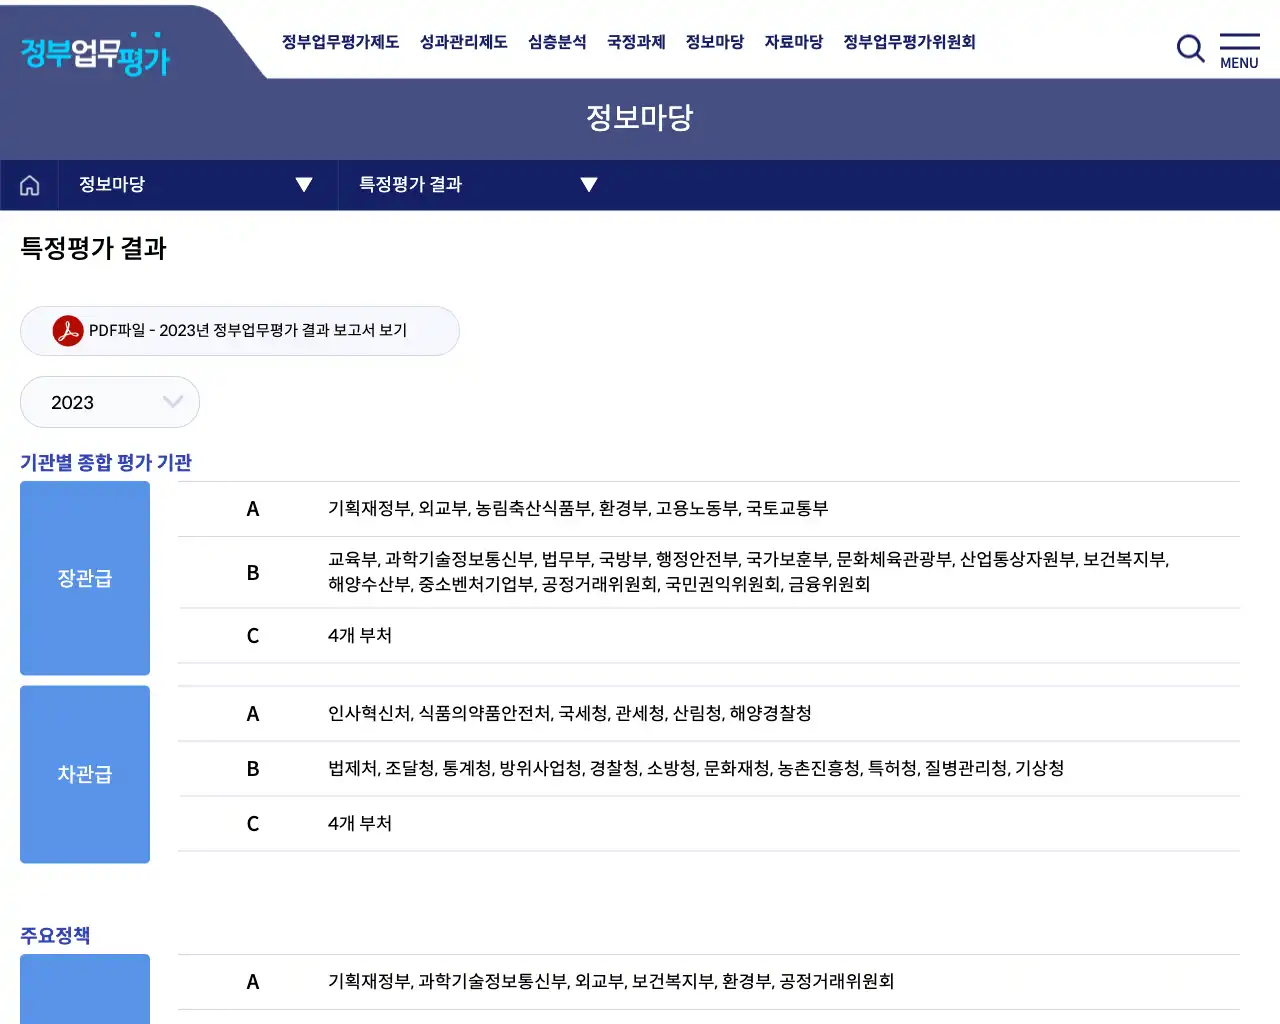The height and width of the screenshot is (1024, 1280).
Task: Open the hamburger MENU icon
Action: (x=1239, y=51)
